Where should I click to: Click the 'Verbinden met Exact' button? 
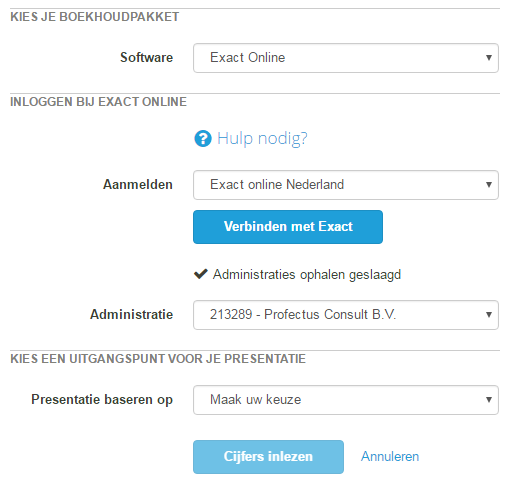(288, 227)
